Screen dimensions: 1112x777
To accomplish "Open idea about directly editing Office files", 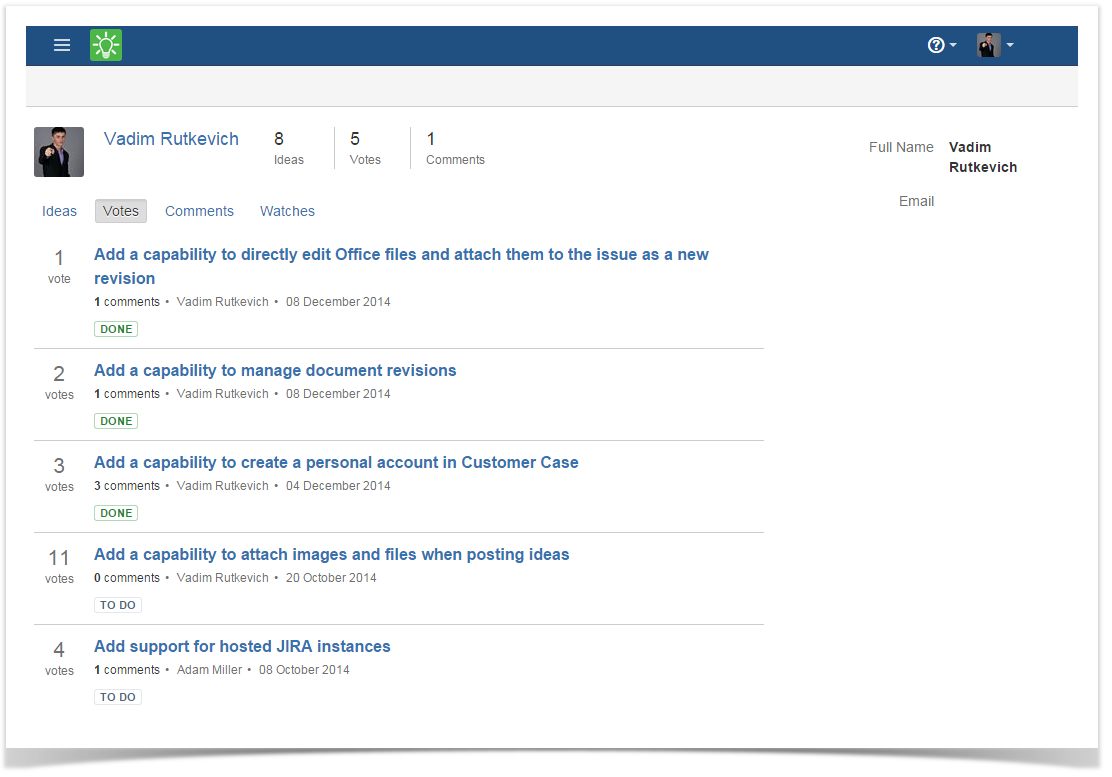I will (401, 266).
